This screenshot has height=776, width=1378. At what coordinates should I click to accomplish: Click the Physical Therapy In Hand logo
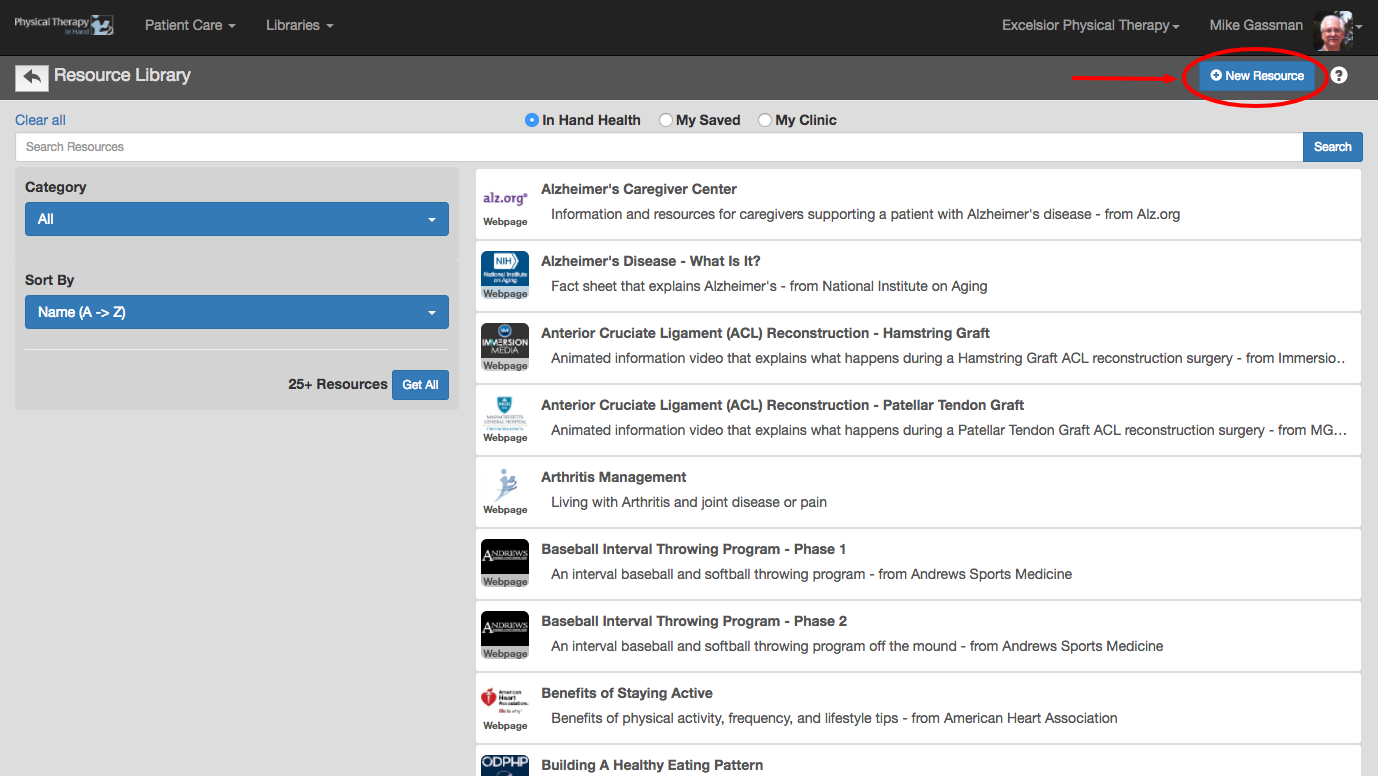pos(64,25)
